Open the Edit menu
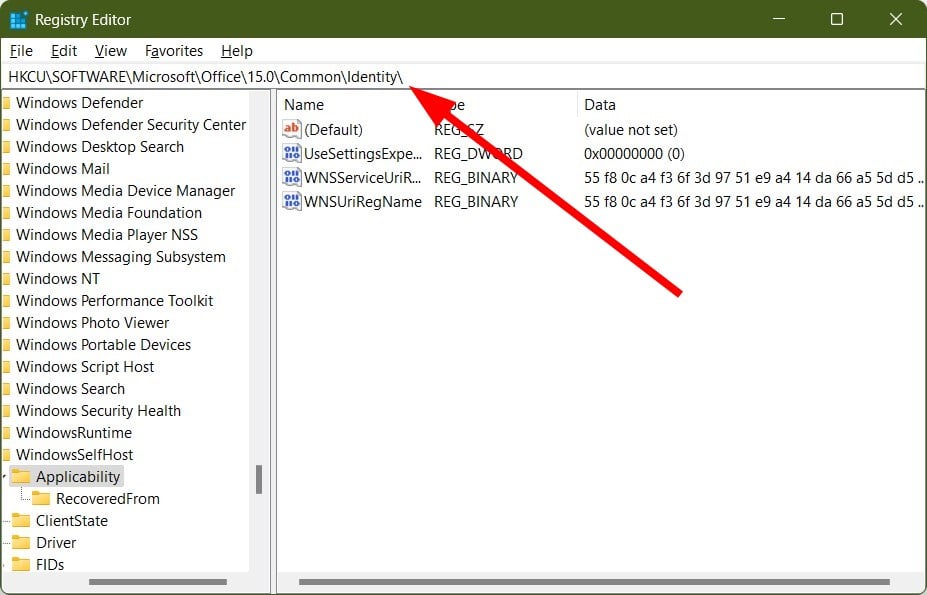Screen dimensions: 927x595 (64, 51)
